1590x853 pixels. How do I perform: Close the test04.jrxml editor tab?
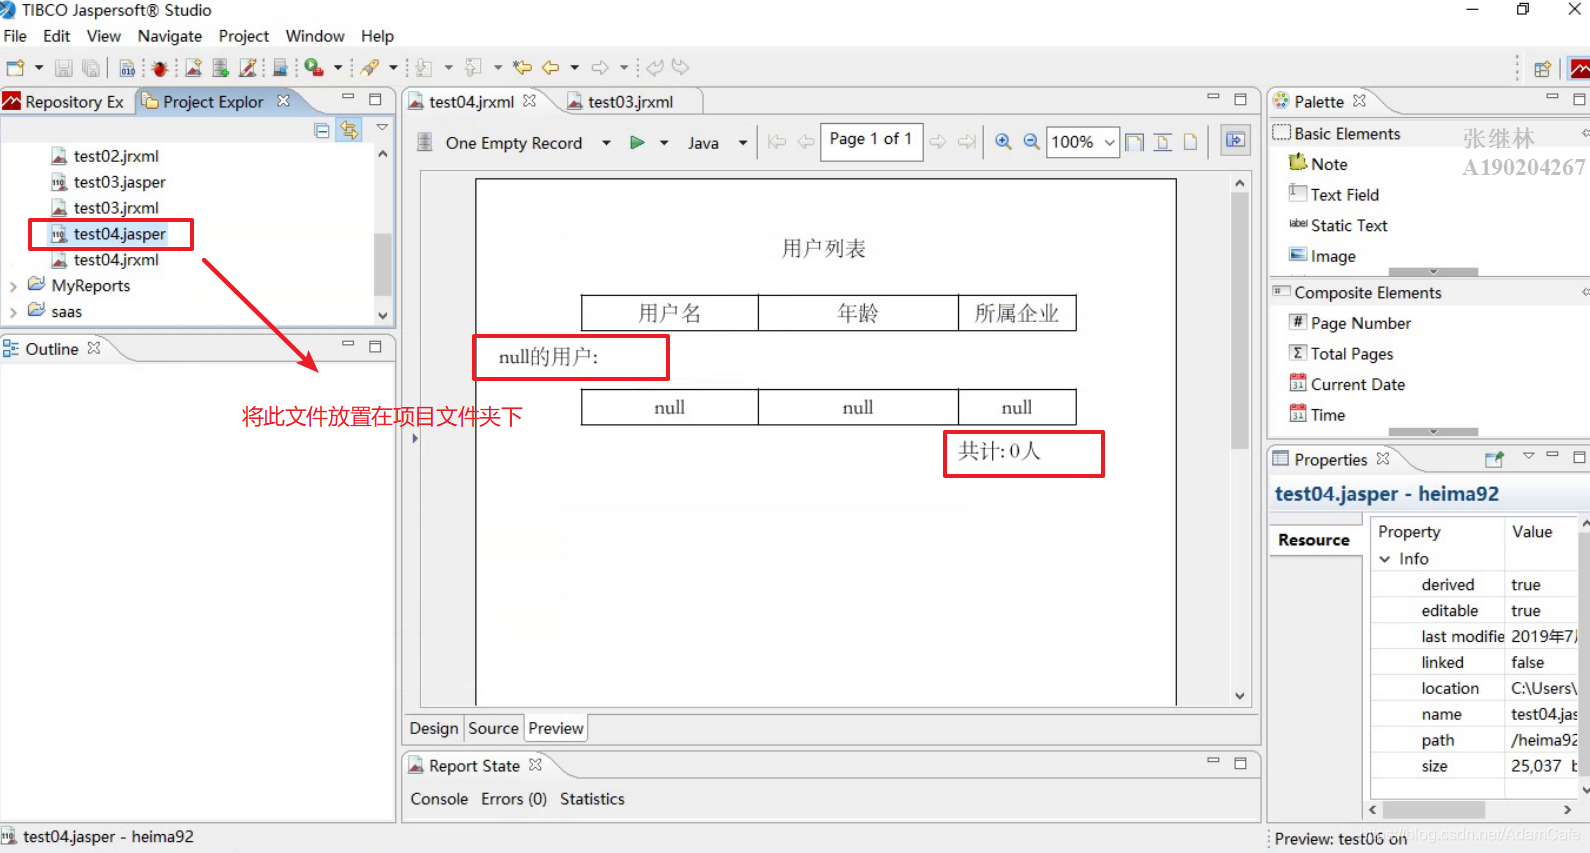tap(529, 101)
